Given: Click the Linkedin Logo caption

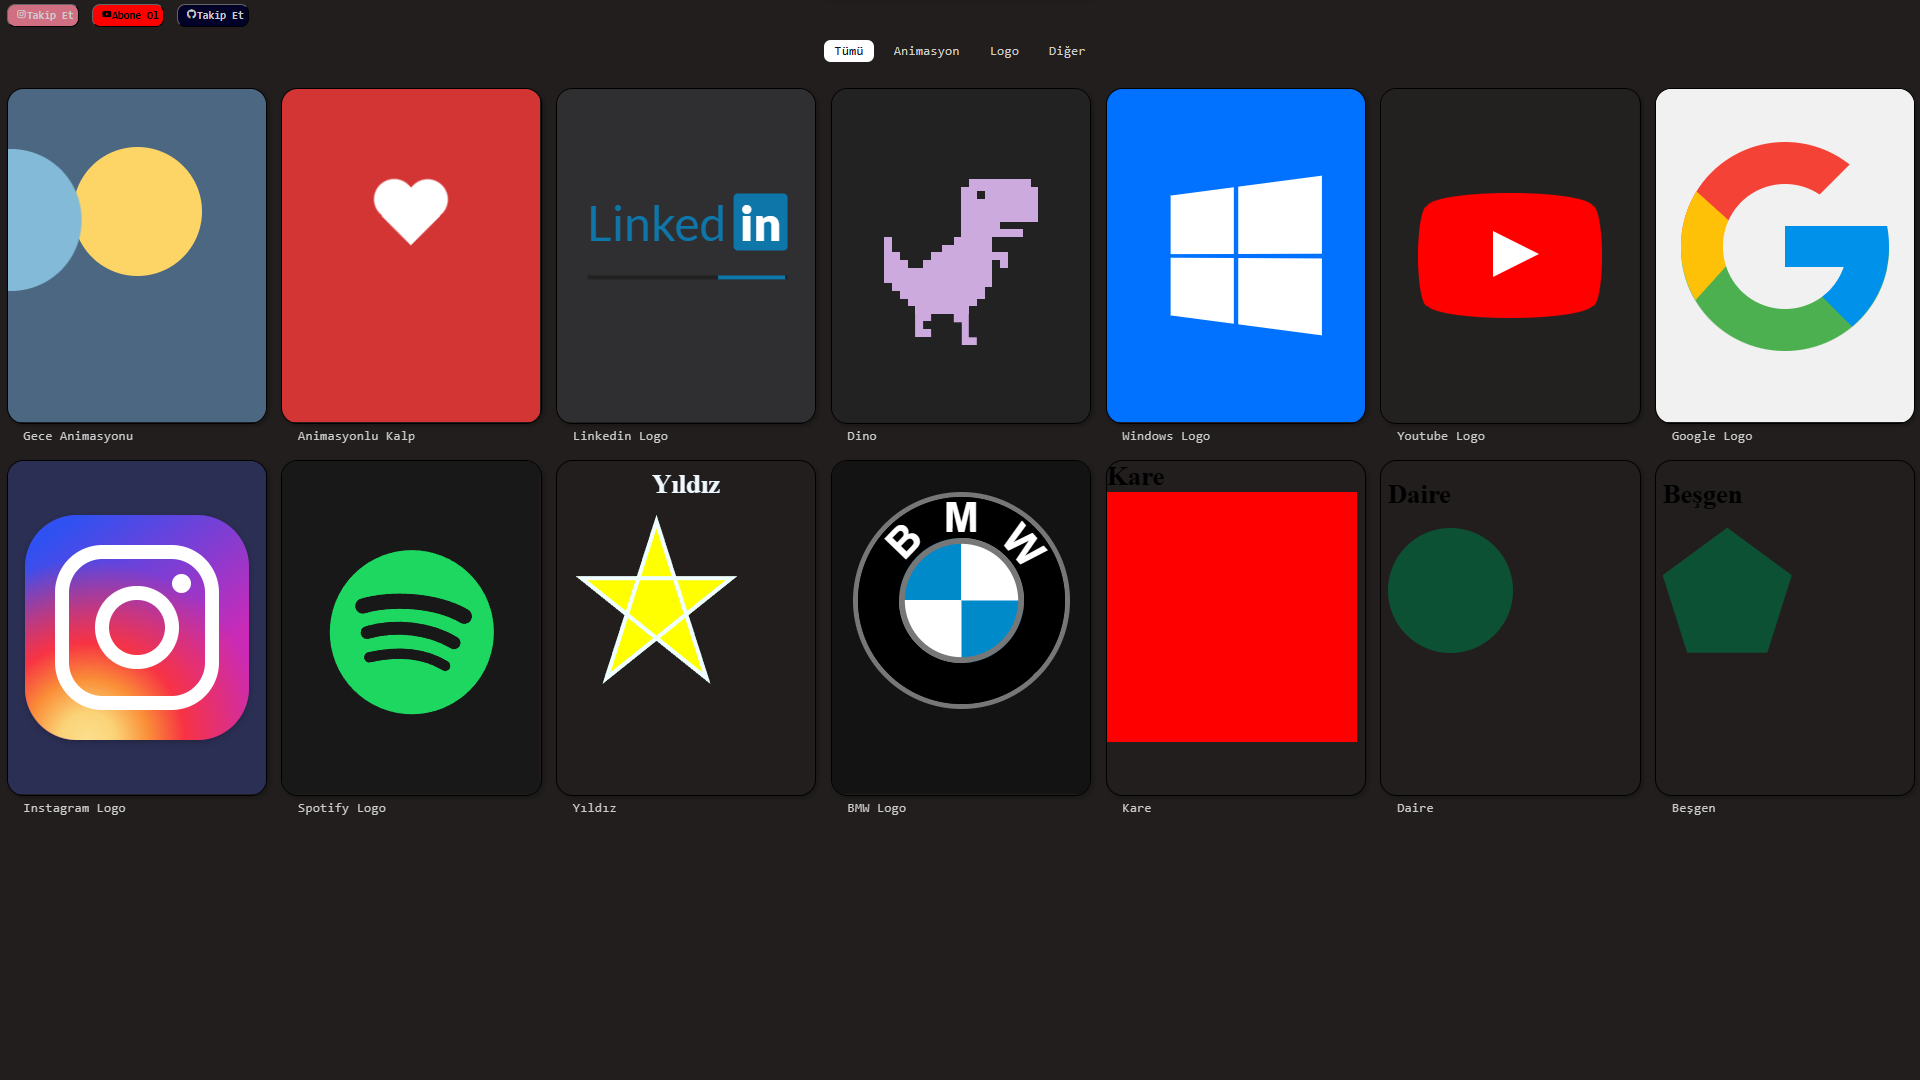Looking at the screenshot, I should 620,436.
